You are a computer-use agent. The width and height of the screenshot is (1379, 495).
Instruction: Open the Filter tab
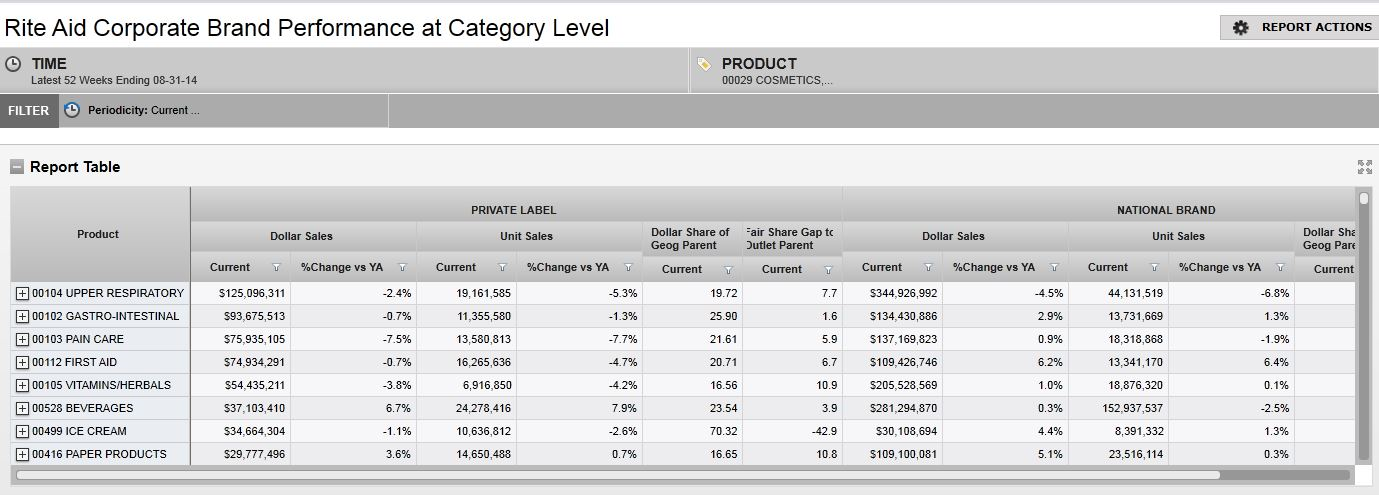click(29, 110)
